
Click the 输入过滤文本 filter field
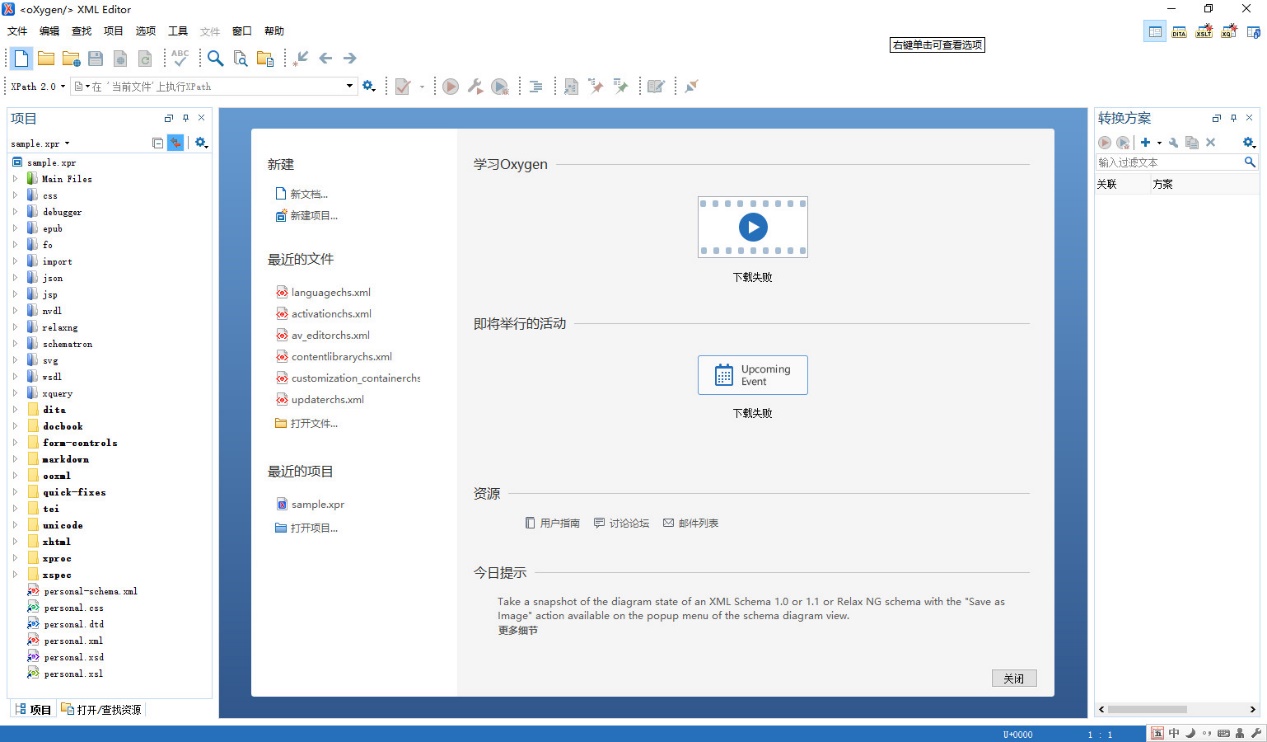pyautogui.click(x=1170, y=162)
